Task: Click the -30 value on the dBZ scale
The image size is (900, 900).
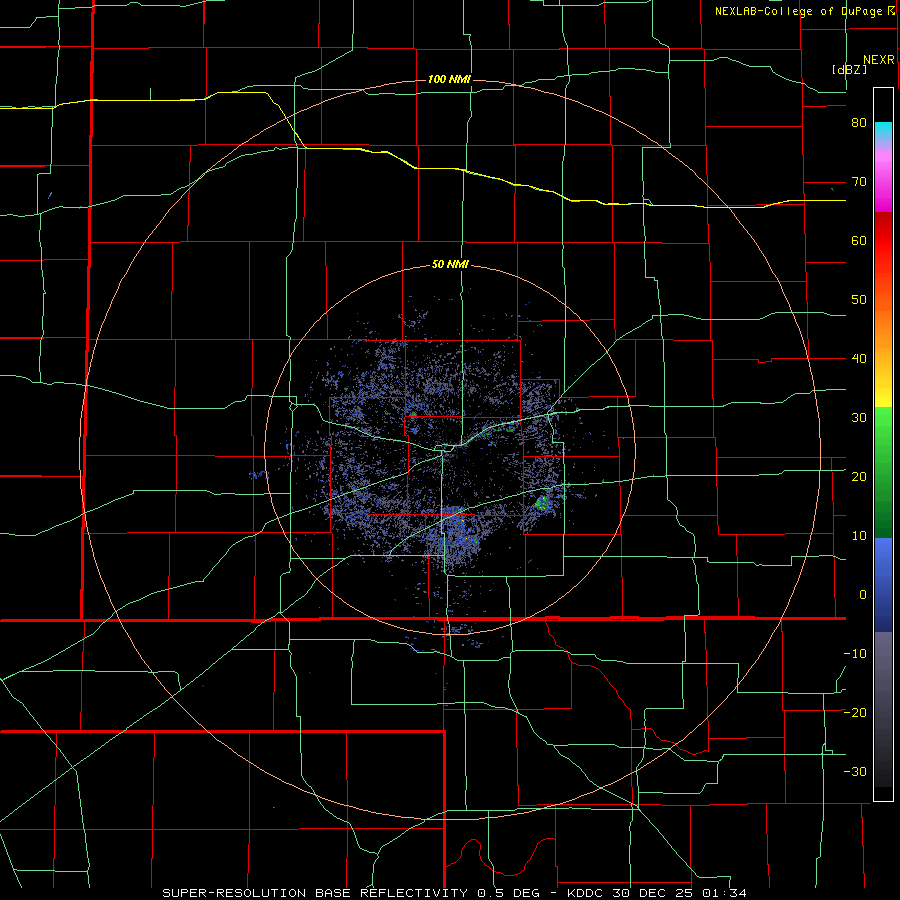Action: click(855, 771)
